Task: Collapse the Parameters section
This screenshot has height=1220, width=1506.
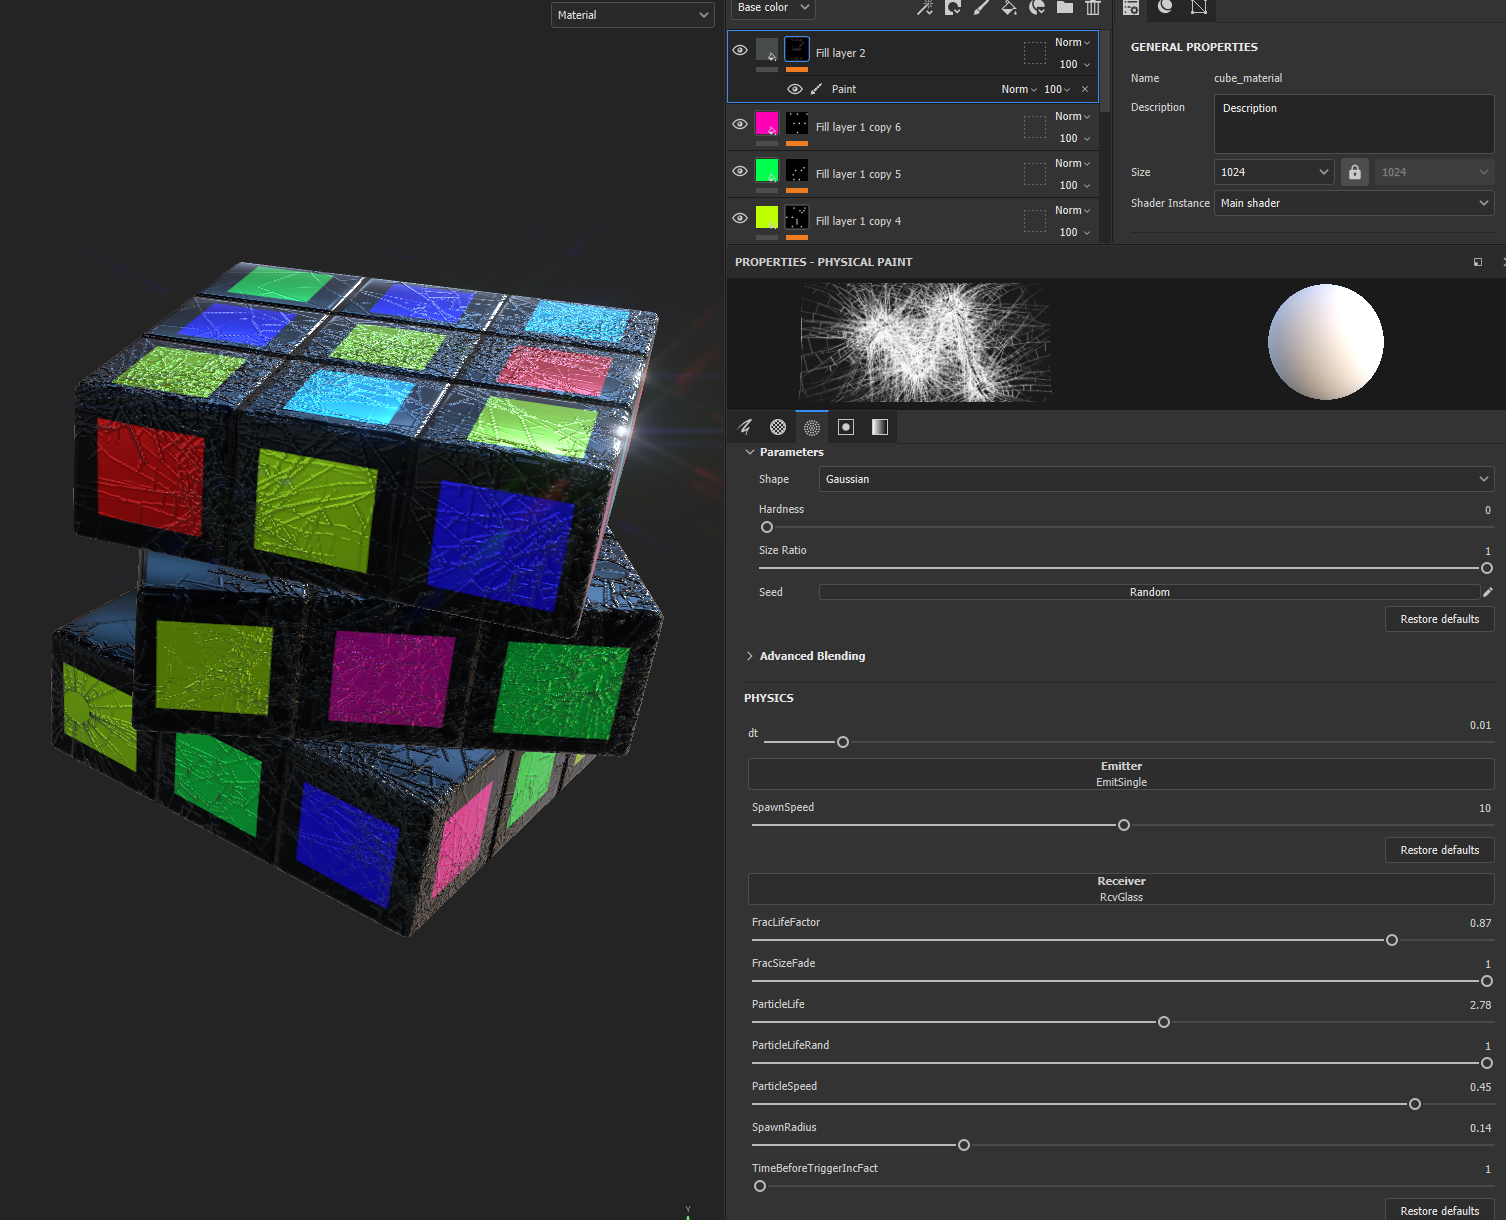Action: click(x=750, y=452)
